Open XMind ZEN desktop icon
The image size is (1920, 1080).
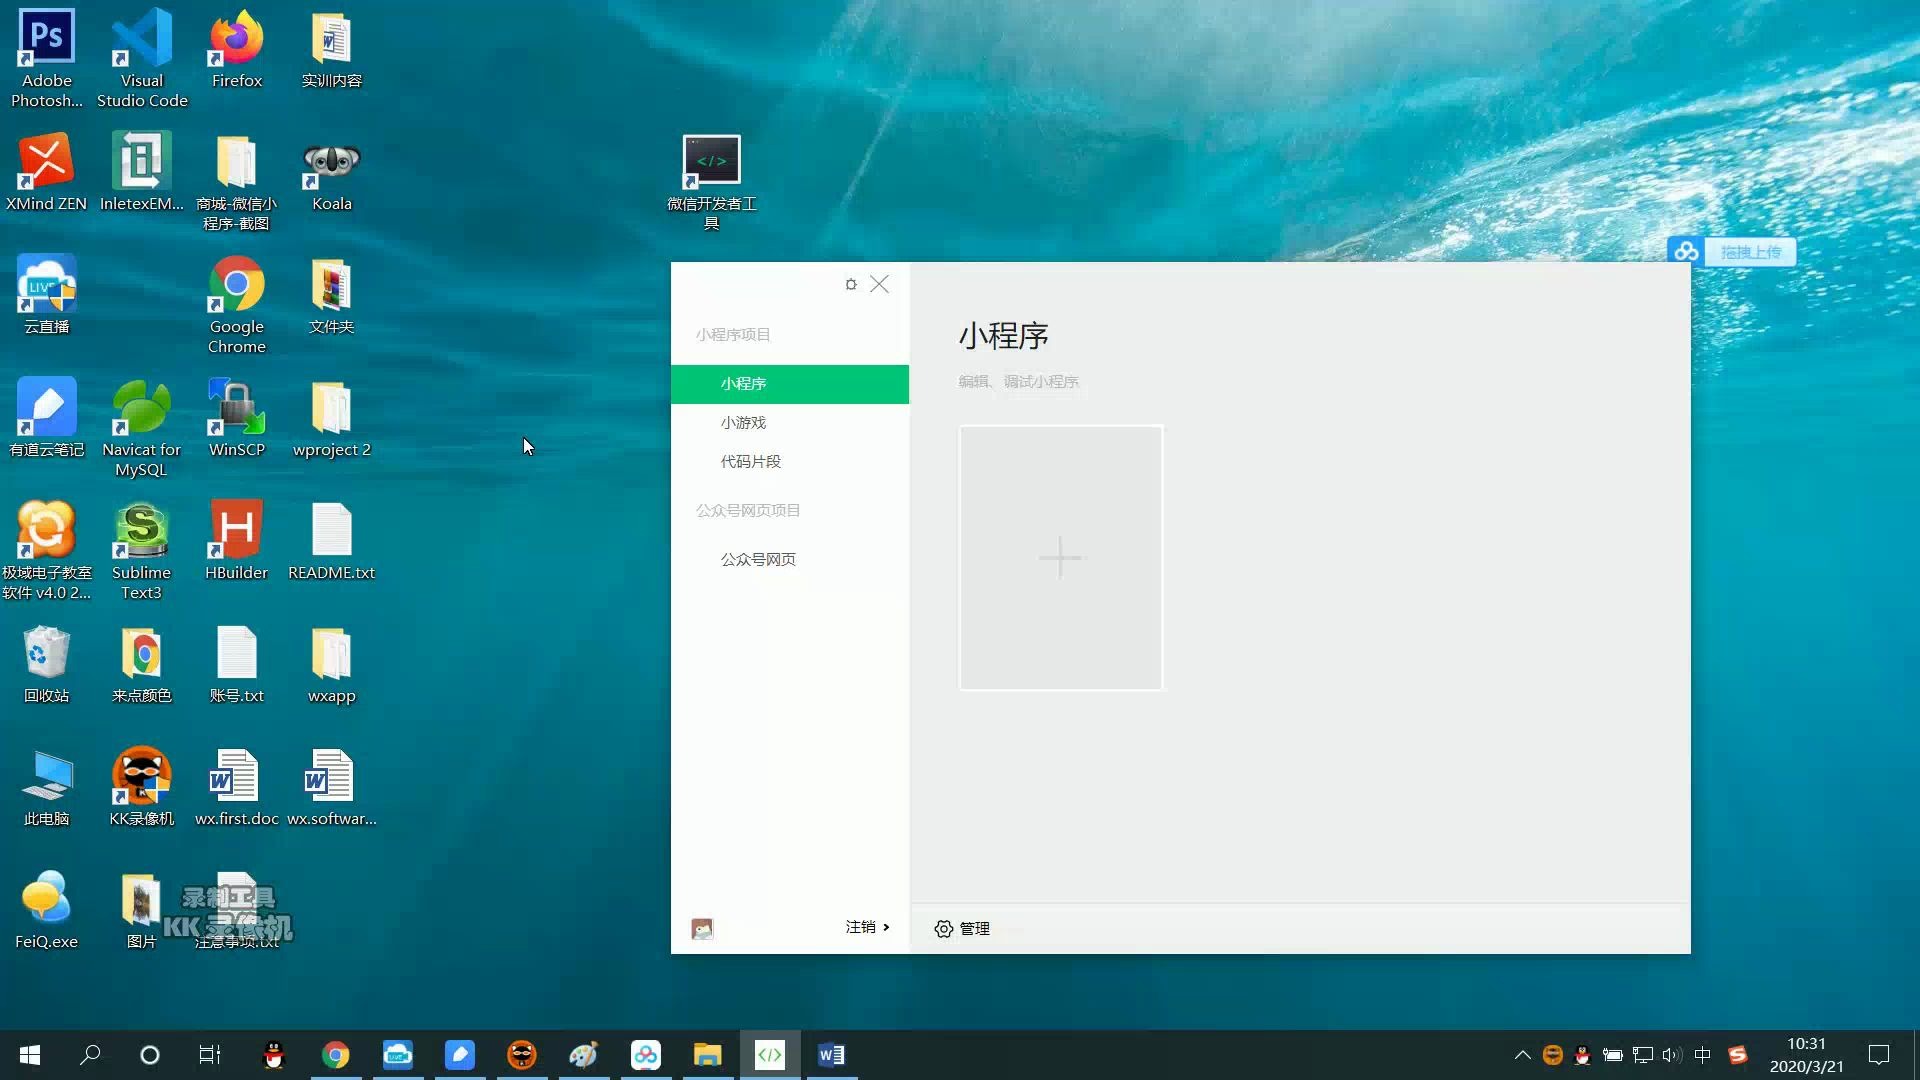tap(46, 173)
